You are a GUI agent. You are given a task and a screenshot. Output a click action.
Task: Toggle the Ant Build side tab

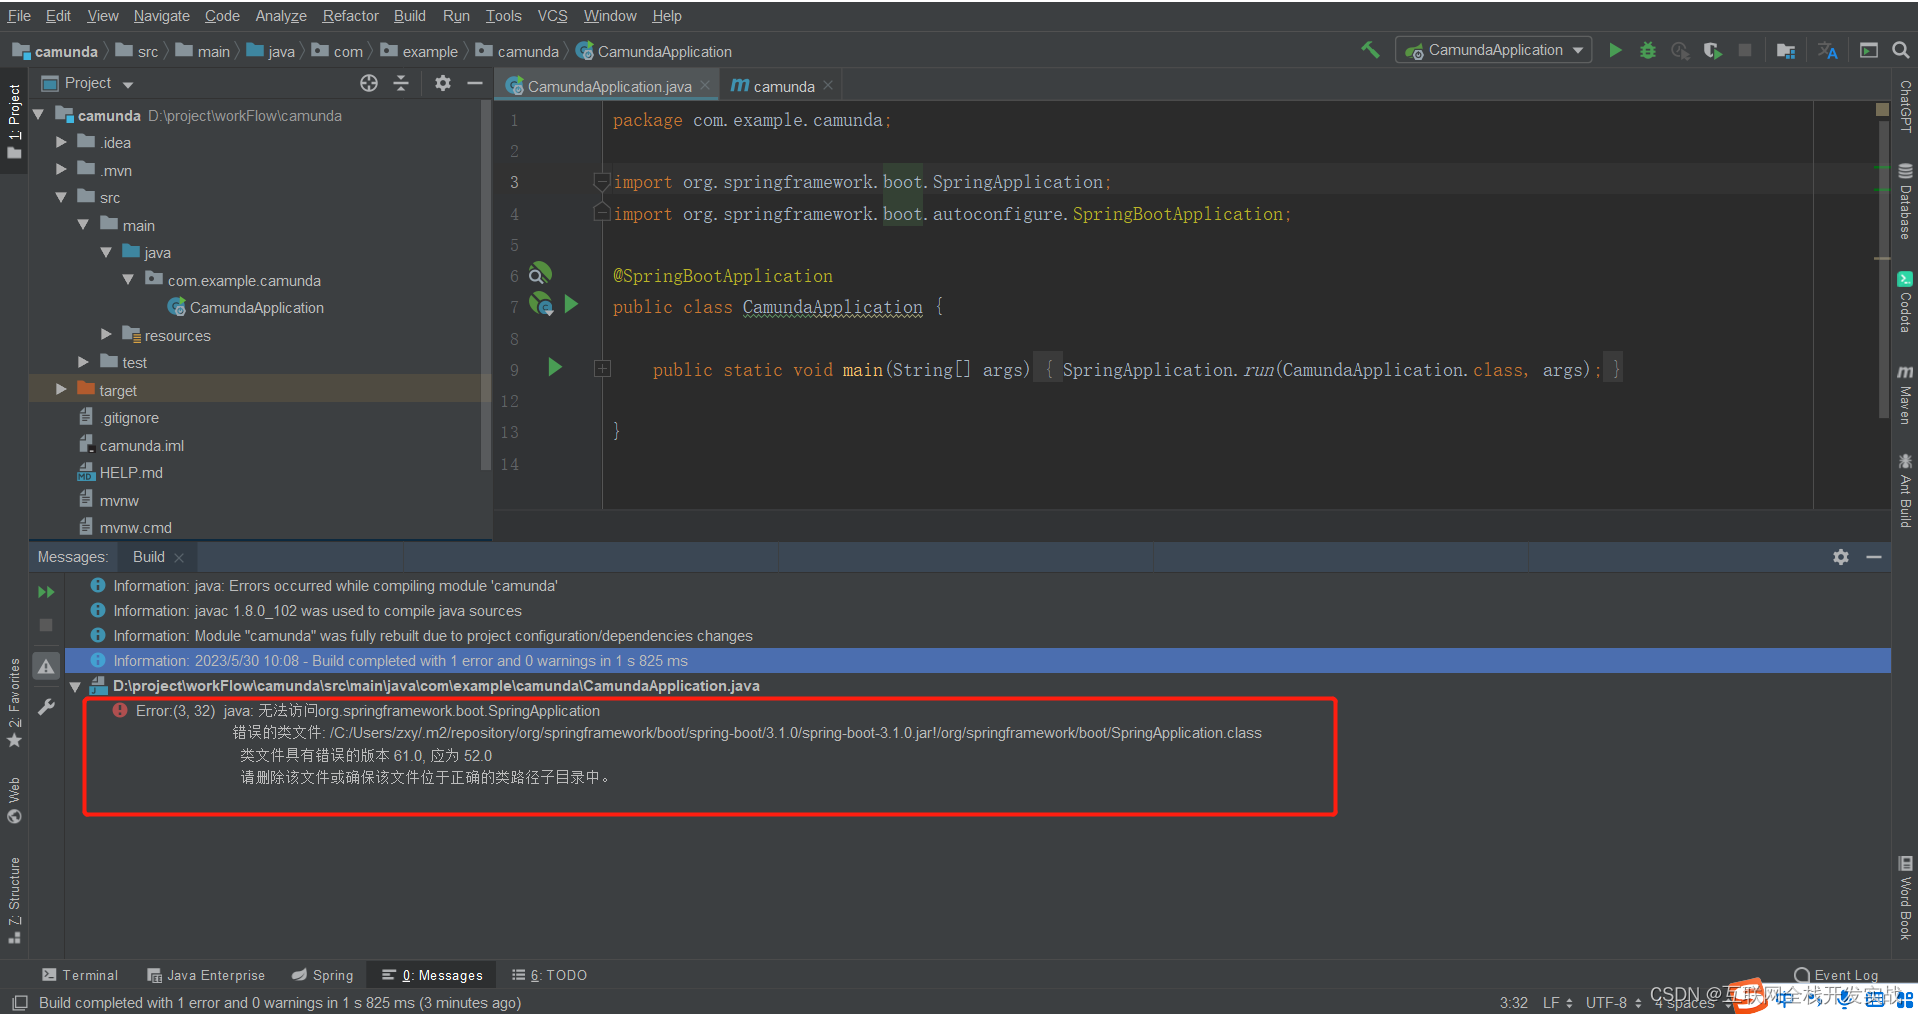tap(1905, 490)
